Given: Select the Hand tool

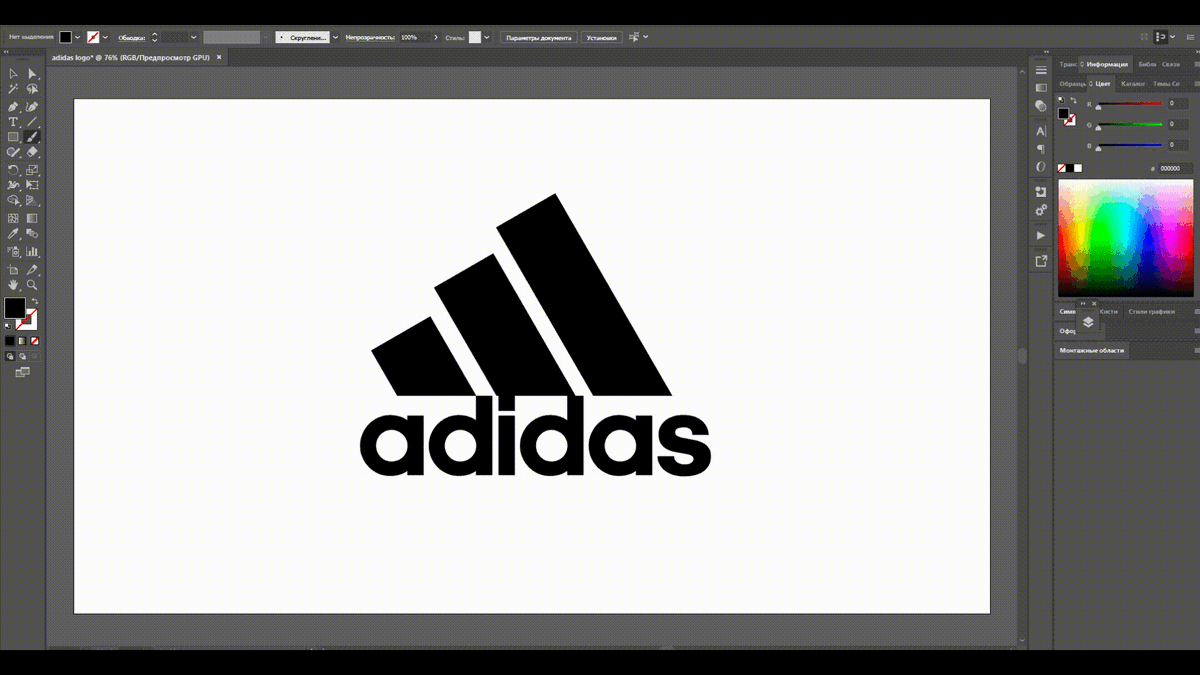Looking at the screenshot, I should pyautogui.click(x=13, y=285).
